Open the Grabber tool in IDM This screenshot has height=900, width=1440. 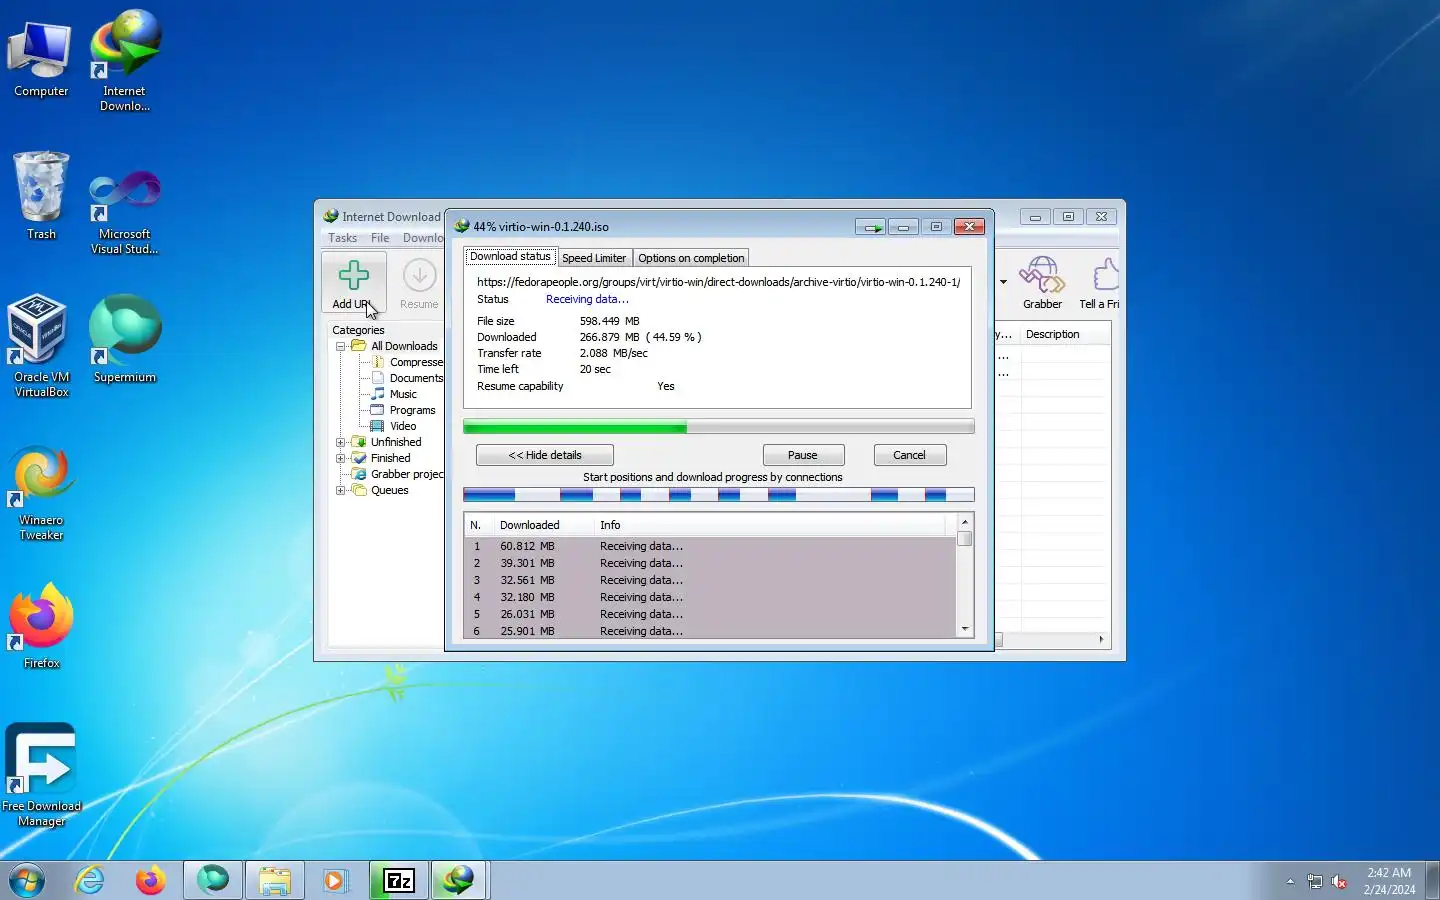coord(1042,283)
